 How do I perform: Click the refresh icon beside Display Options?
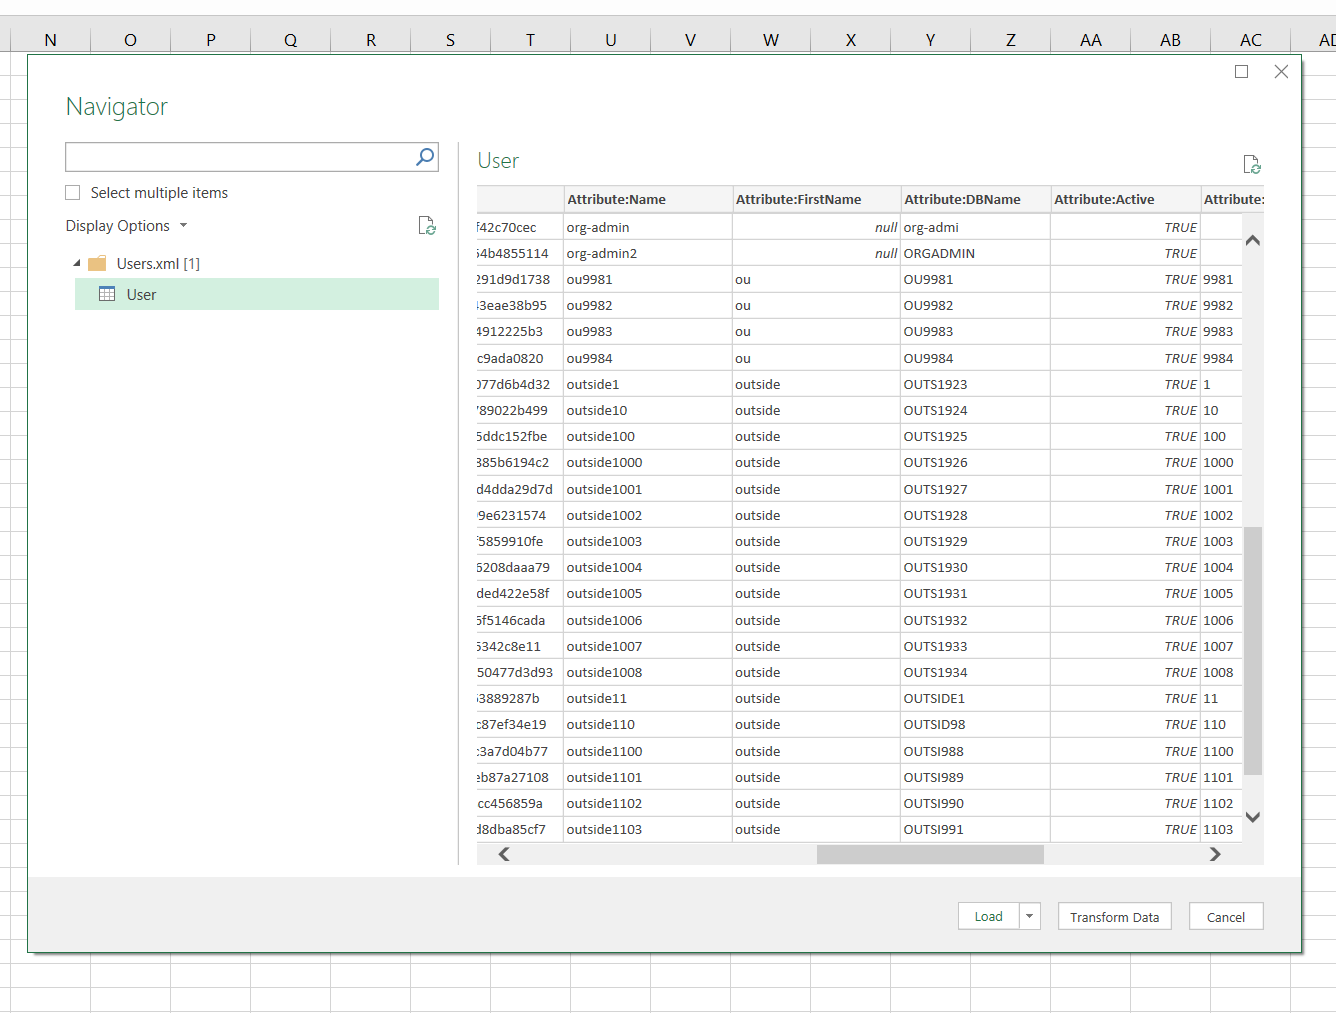coord(427,226)
